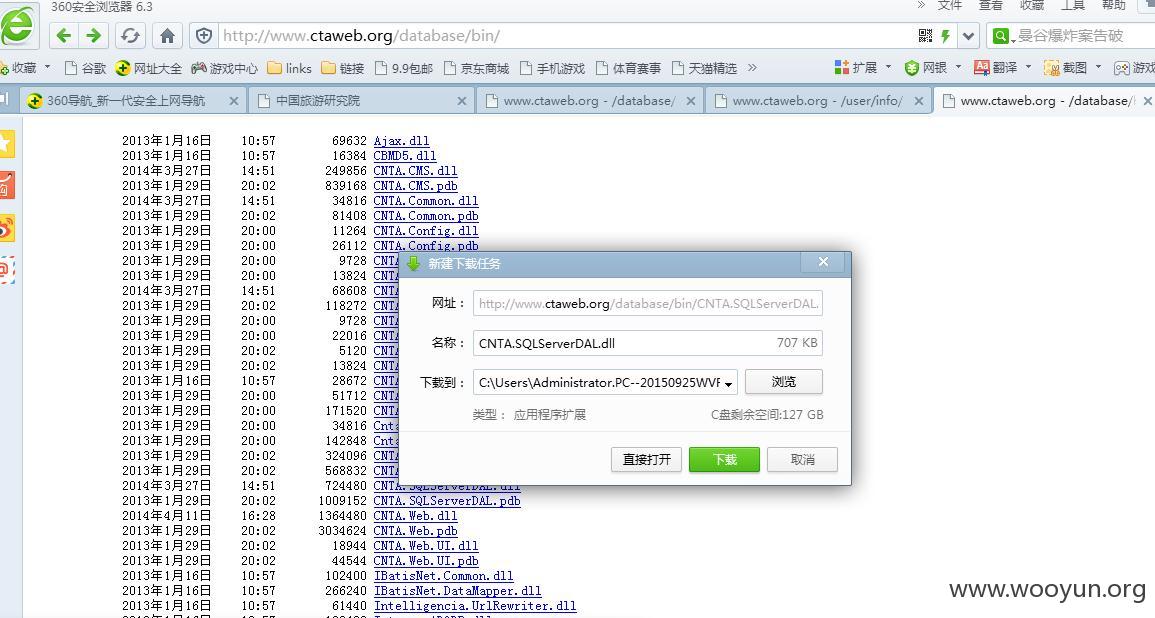Open the 收藏 favorites star button

[19, 68]
